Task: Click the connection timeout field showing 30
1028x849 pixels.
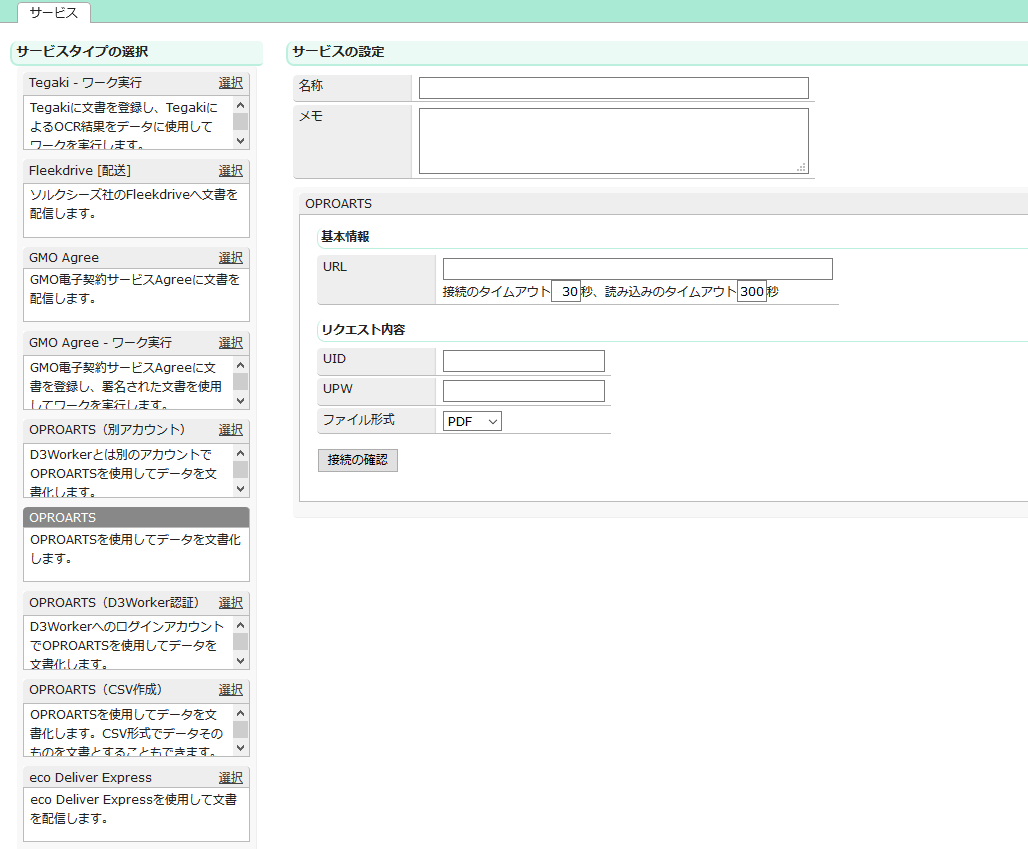Action: tap(566, 293)
